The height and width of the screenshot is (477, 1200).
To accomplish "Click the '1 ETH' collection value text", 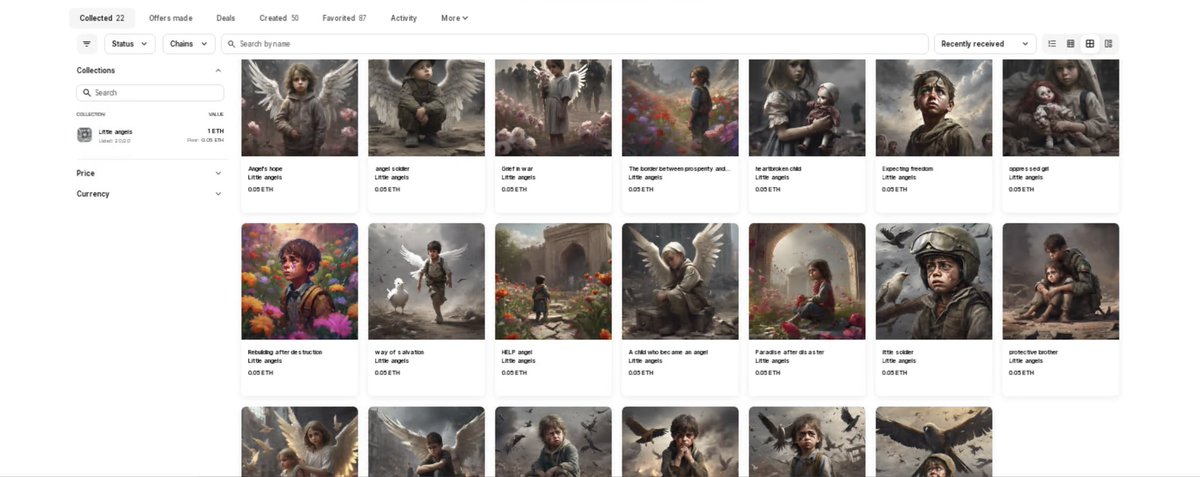I will click(x=216, y=131).
